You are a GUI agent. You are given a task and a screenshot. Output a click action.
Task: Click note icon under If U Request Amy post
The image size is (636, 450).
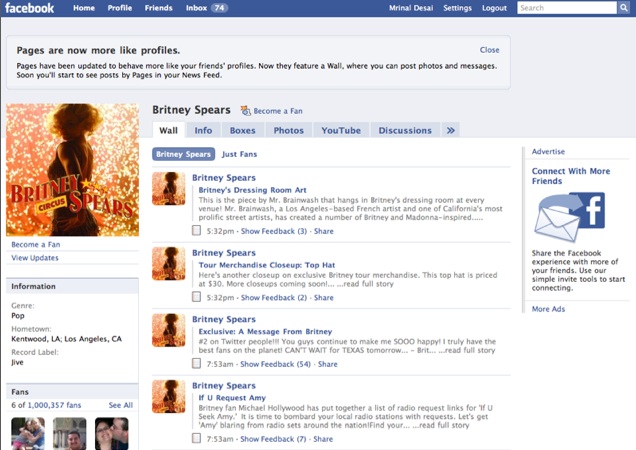[197, 439]
